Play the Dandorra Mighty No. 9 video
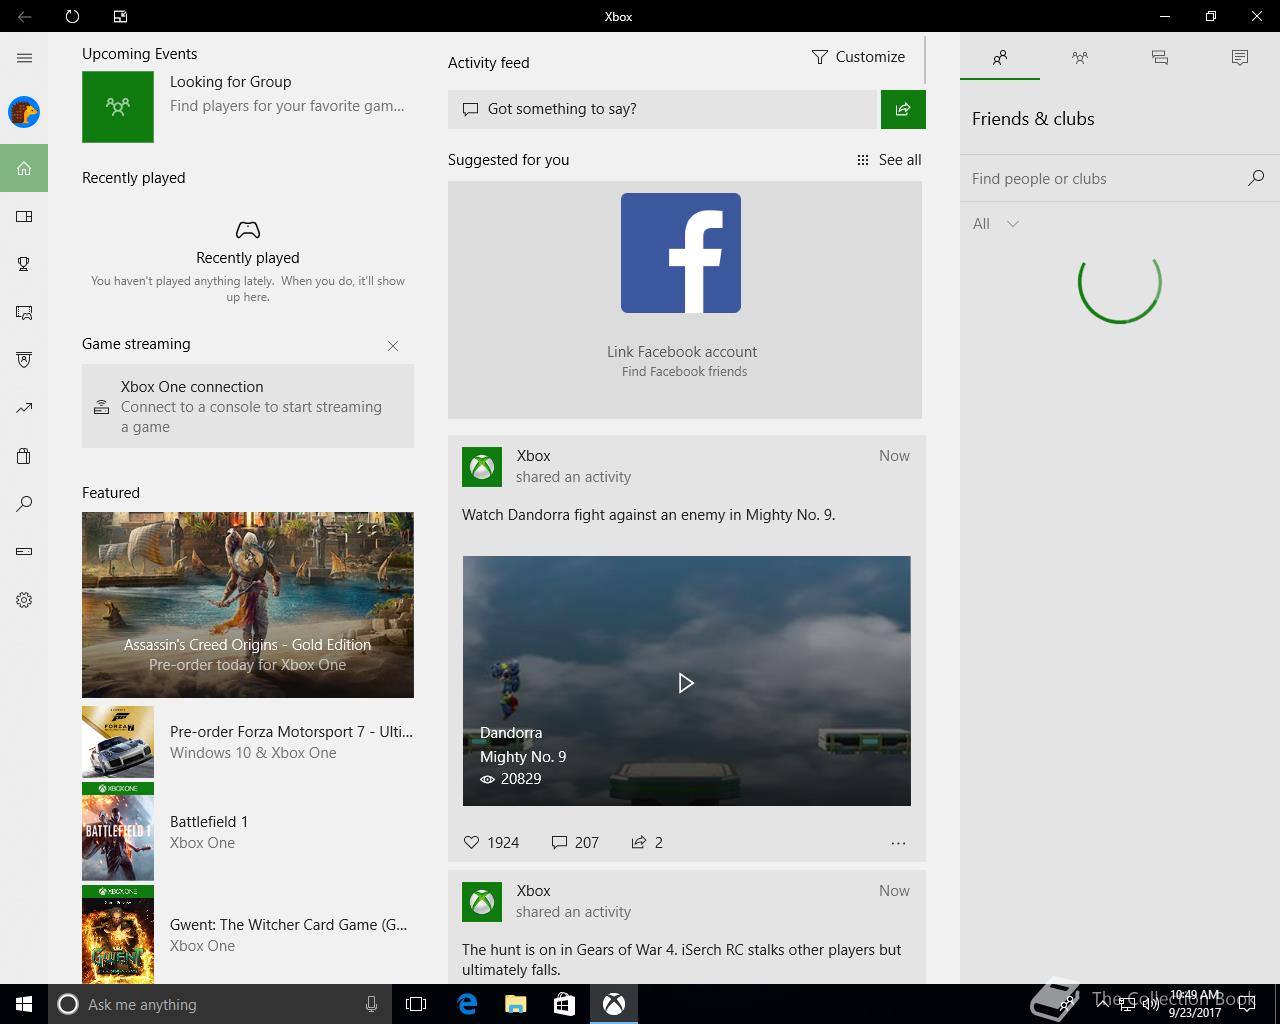1280x1024 pixels. click(x=686, y=683)
